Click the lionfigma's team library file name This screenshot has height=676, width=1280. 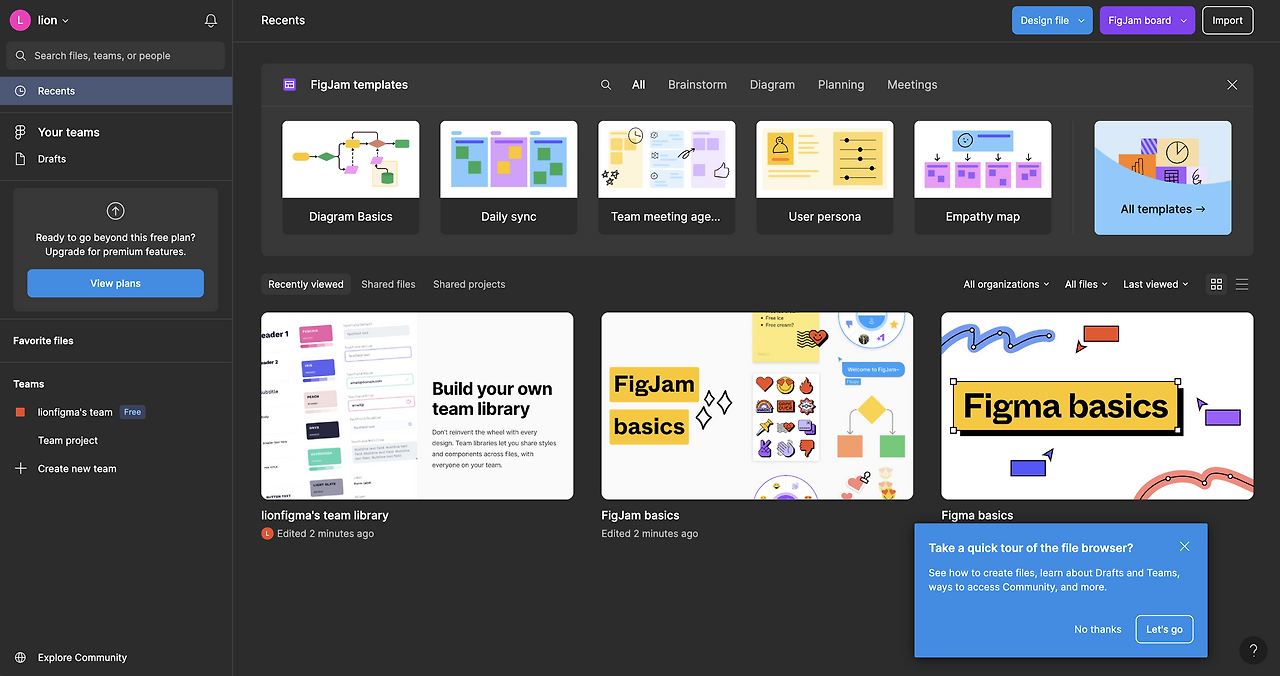tap(325, 515)
